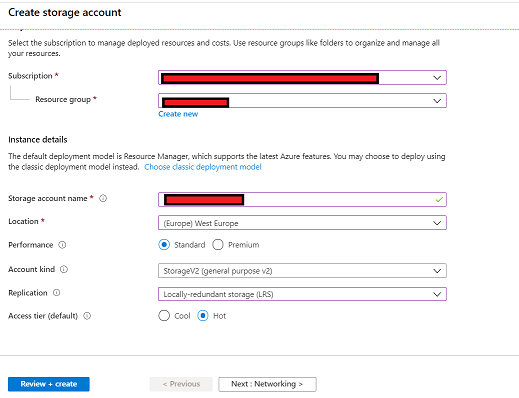
Task: Show Account kind info icon
Action: [64, 269]
